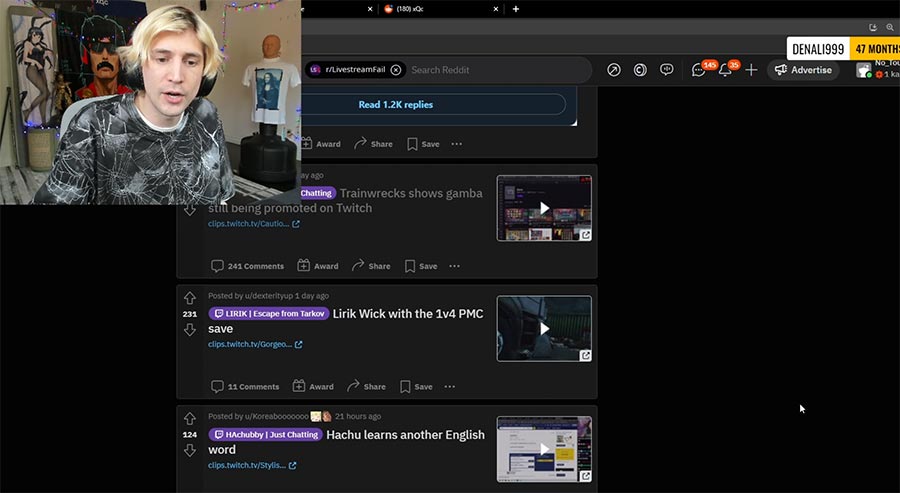This screenshot has height=493, width=900.
Task: Open chat icon with 145 badge
Action: (699, 70)
